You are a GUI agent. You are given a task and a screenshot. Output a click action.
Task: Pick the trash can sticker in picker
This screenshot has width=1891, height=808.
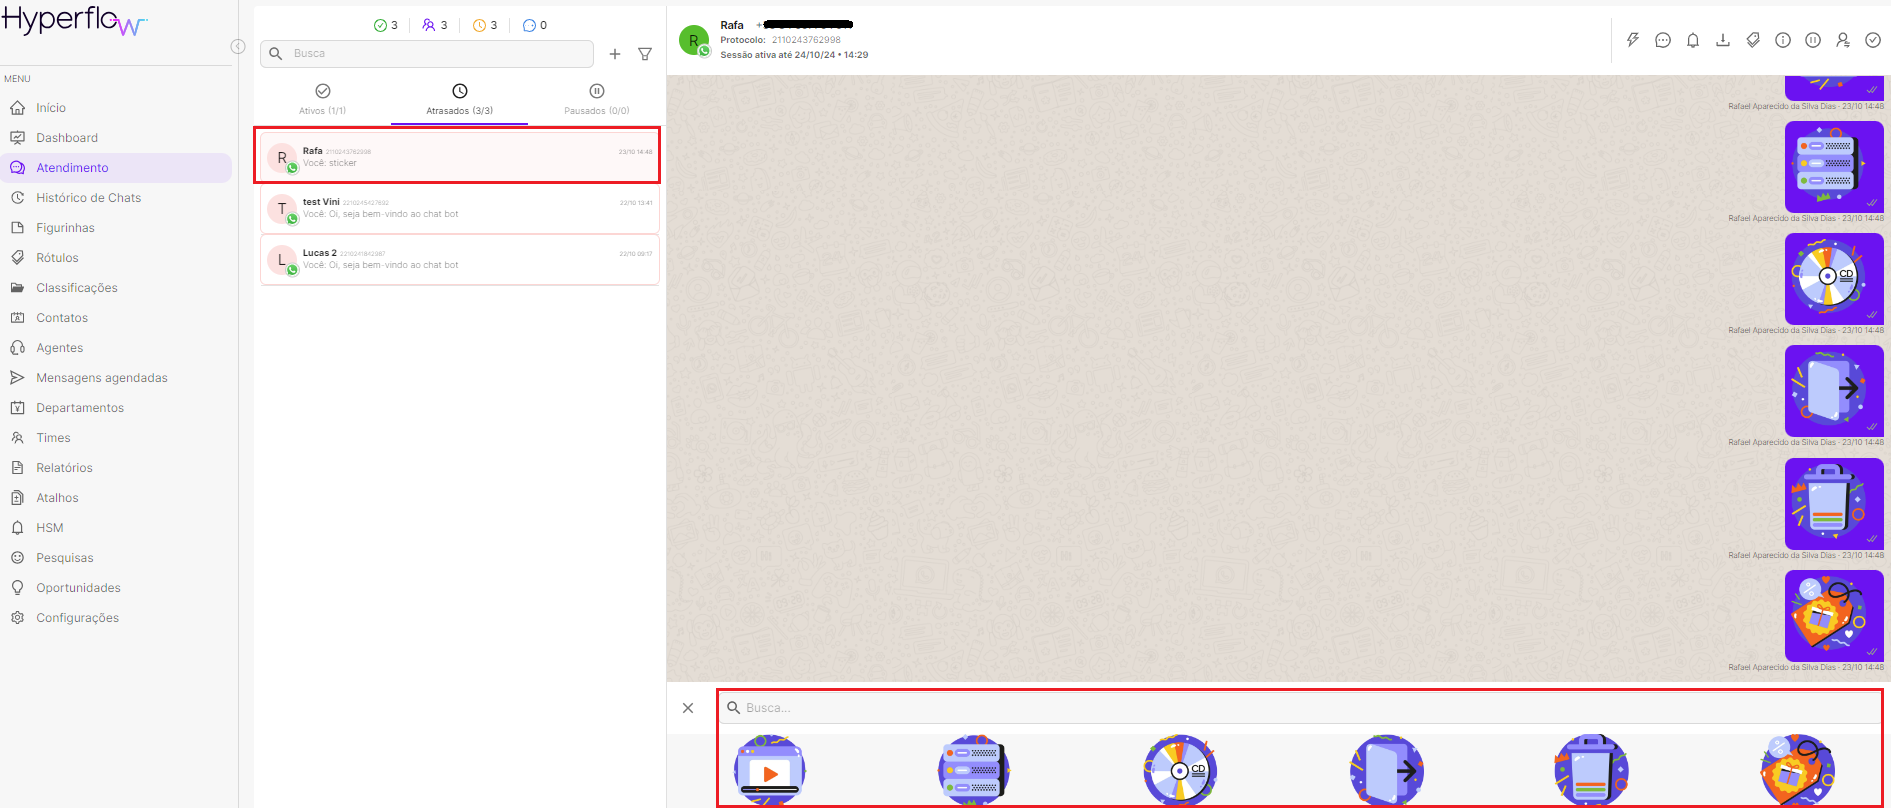tap(1591, 770)
